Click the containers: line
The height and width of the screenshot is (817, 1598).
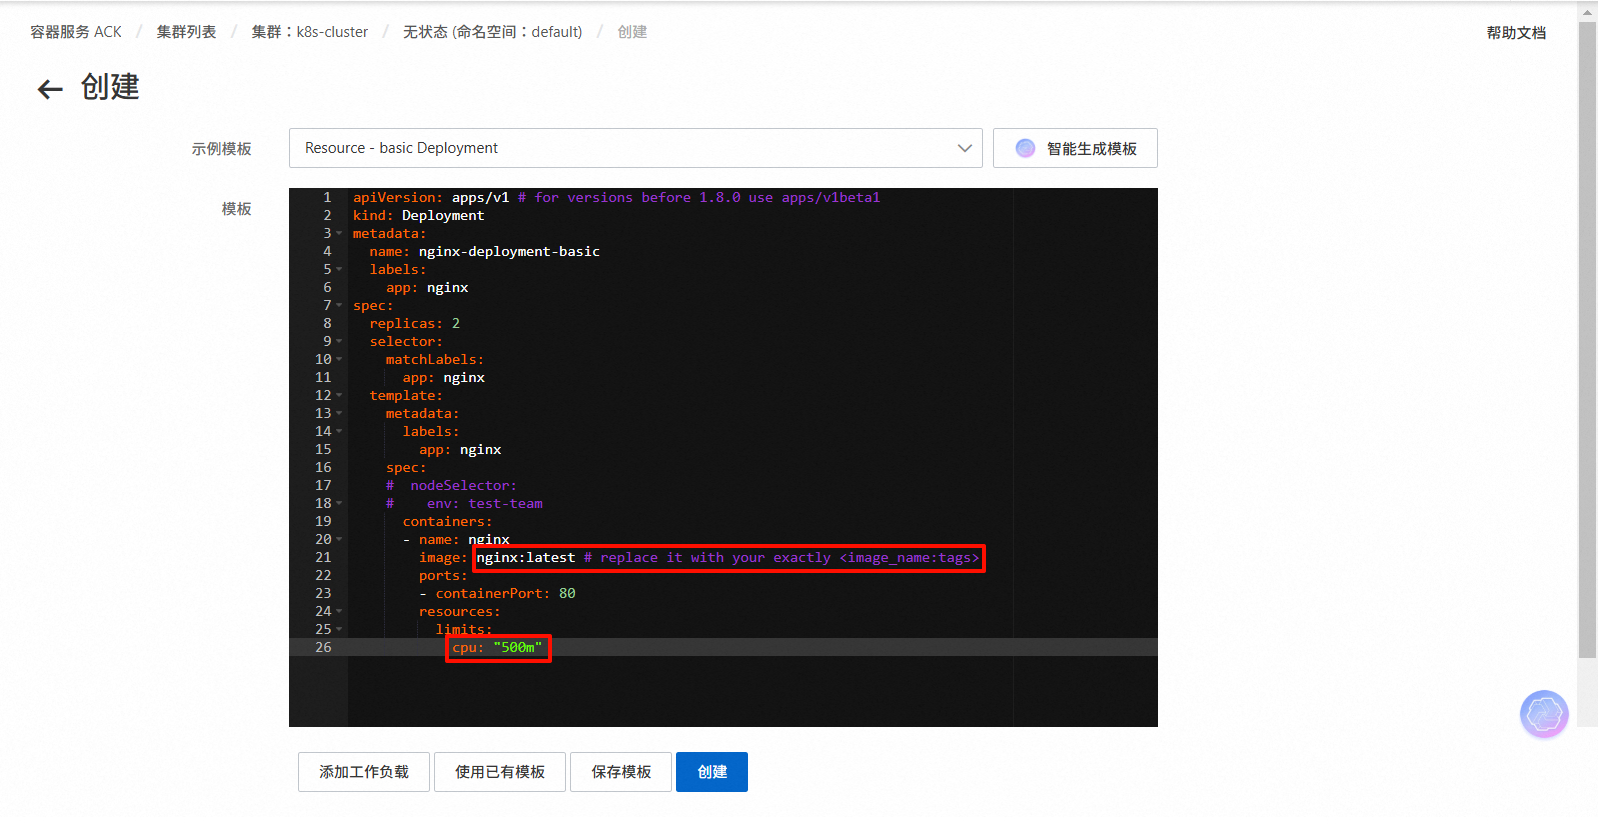pos(447,522)
